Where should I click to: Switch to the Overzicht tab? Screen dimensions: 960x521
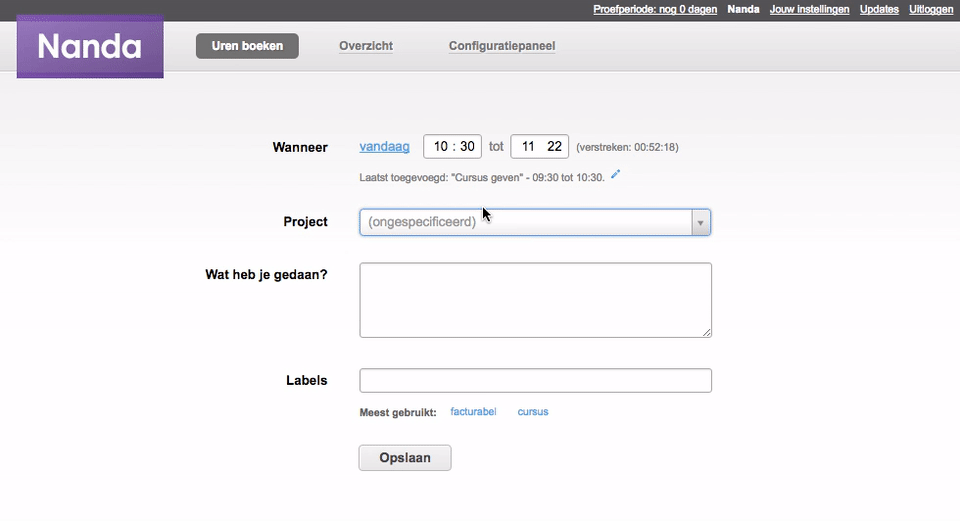[x=366, y=46]
